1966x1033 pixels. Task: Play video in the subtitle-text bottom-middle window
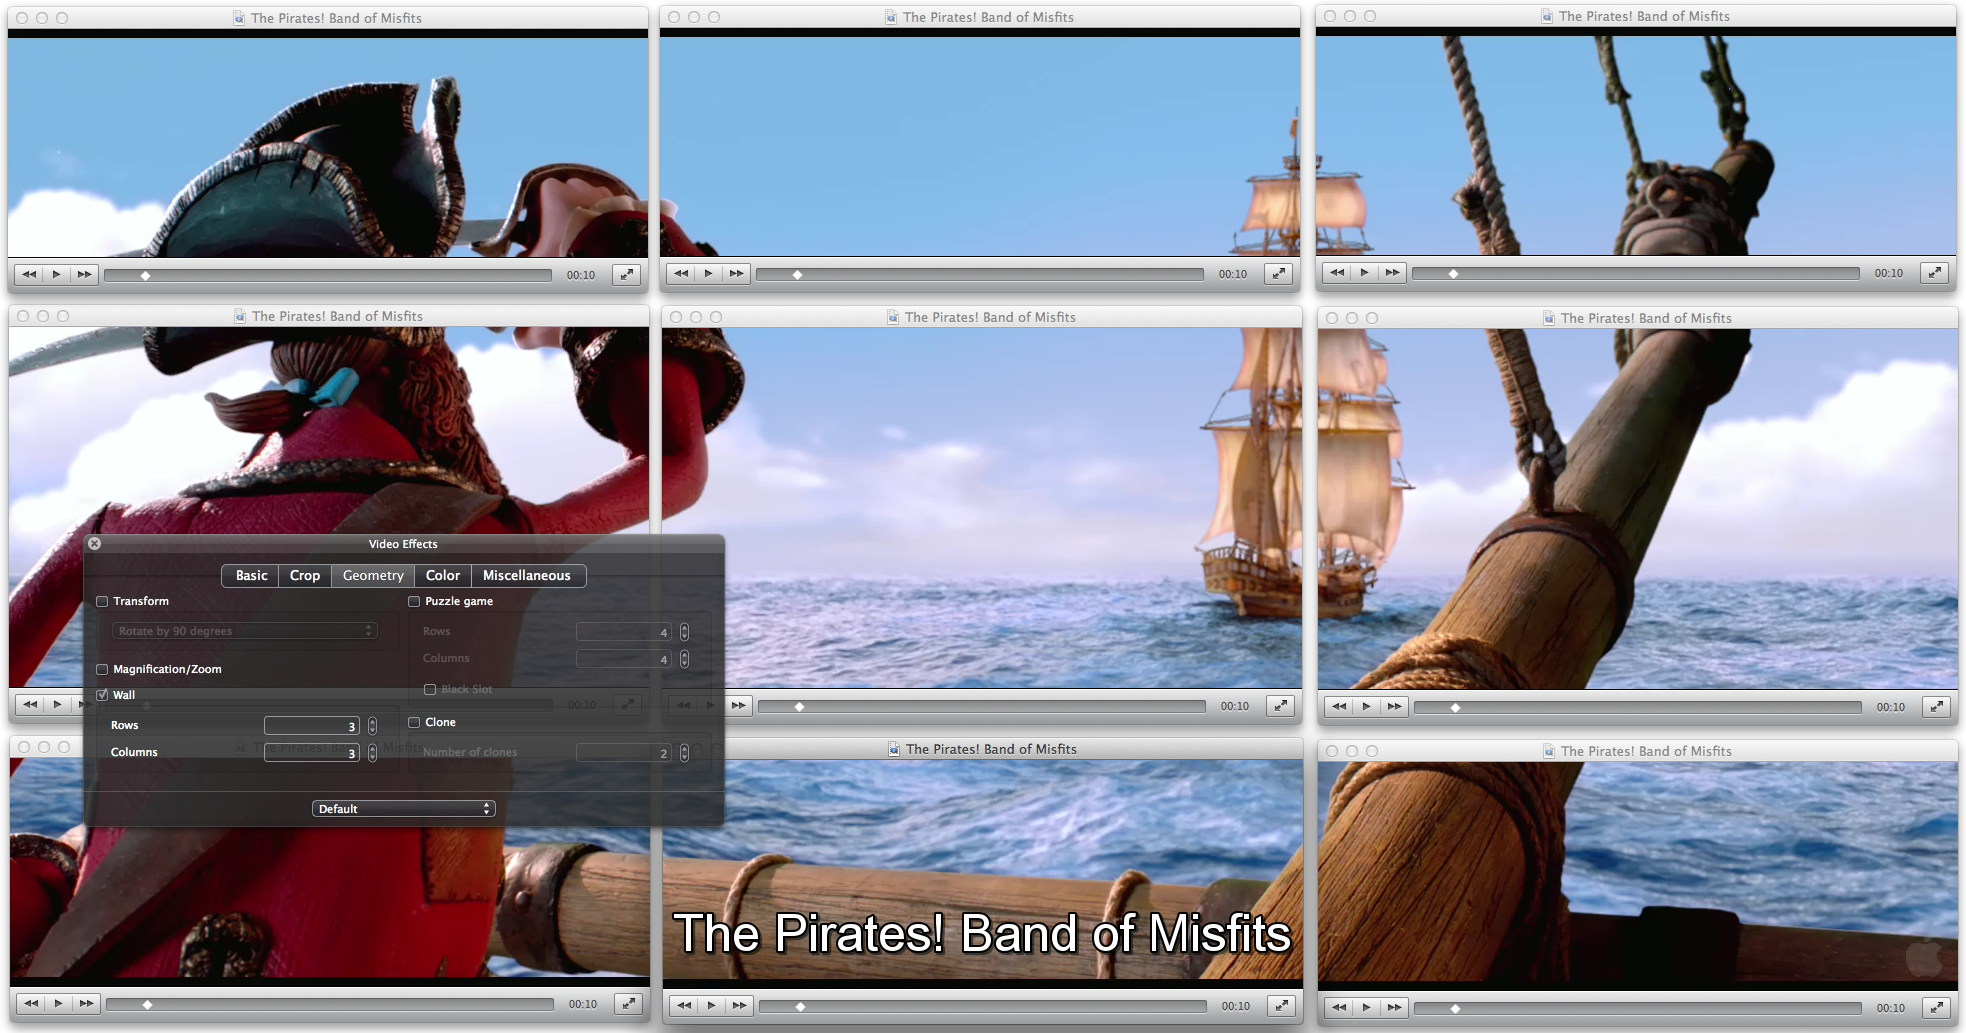tap(711, 1005)
